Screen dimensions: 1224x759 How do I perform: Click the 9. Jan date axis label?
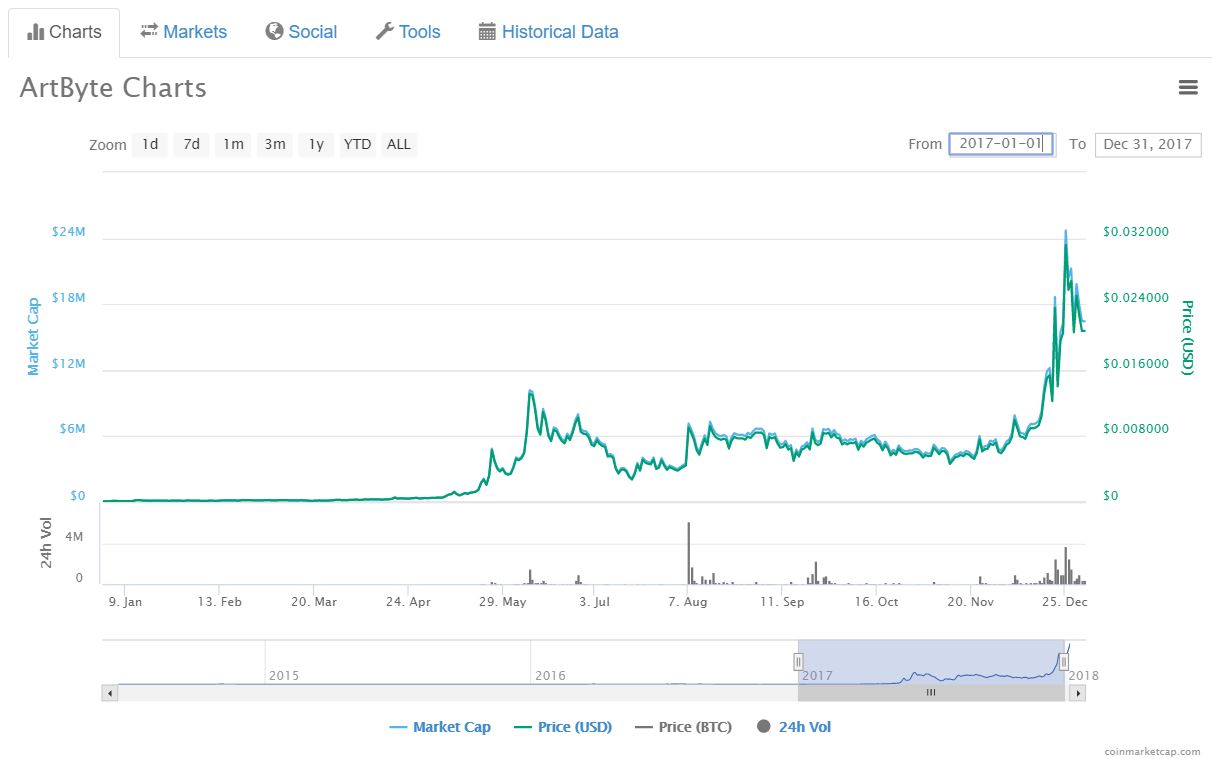(125, 602)
